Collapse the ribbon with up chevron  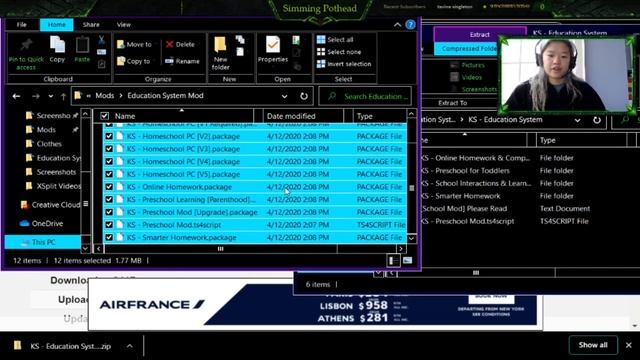pyautogui.click(x=397, y=24)
